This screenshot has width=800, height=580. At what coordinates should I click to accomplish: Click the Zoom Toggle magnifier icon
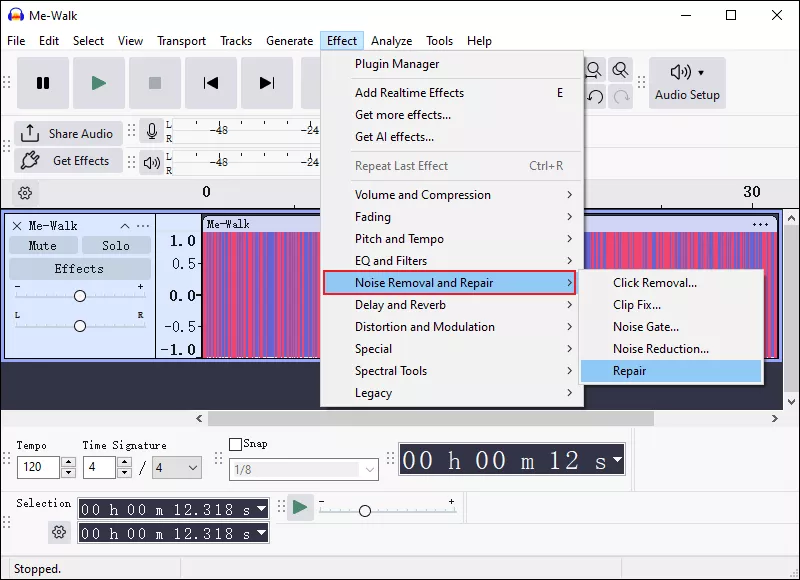point(620,69)
